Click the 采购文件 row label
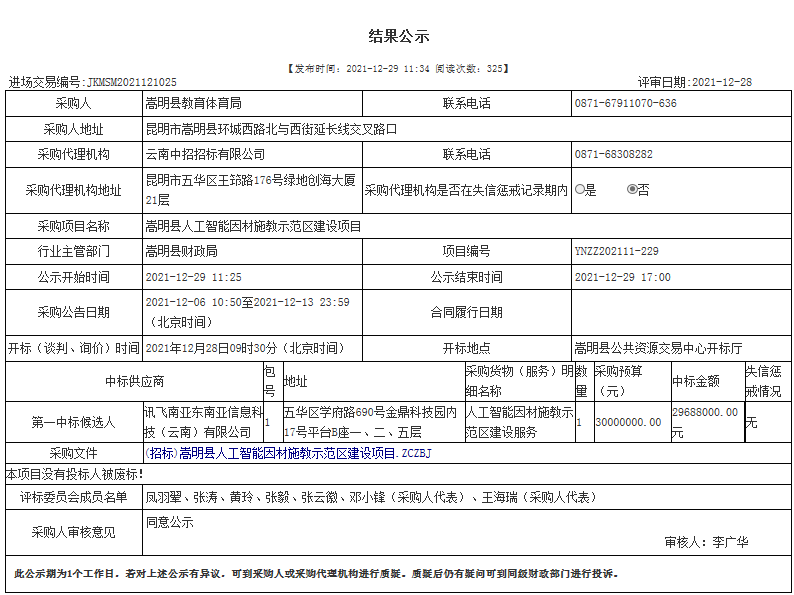Viewport: 794px width, 595px height. 74,453
